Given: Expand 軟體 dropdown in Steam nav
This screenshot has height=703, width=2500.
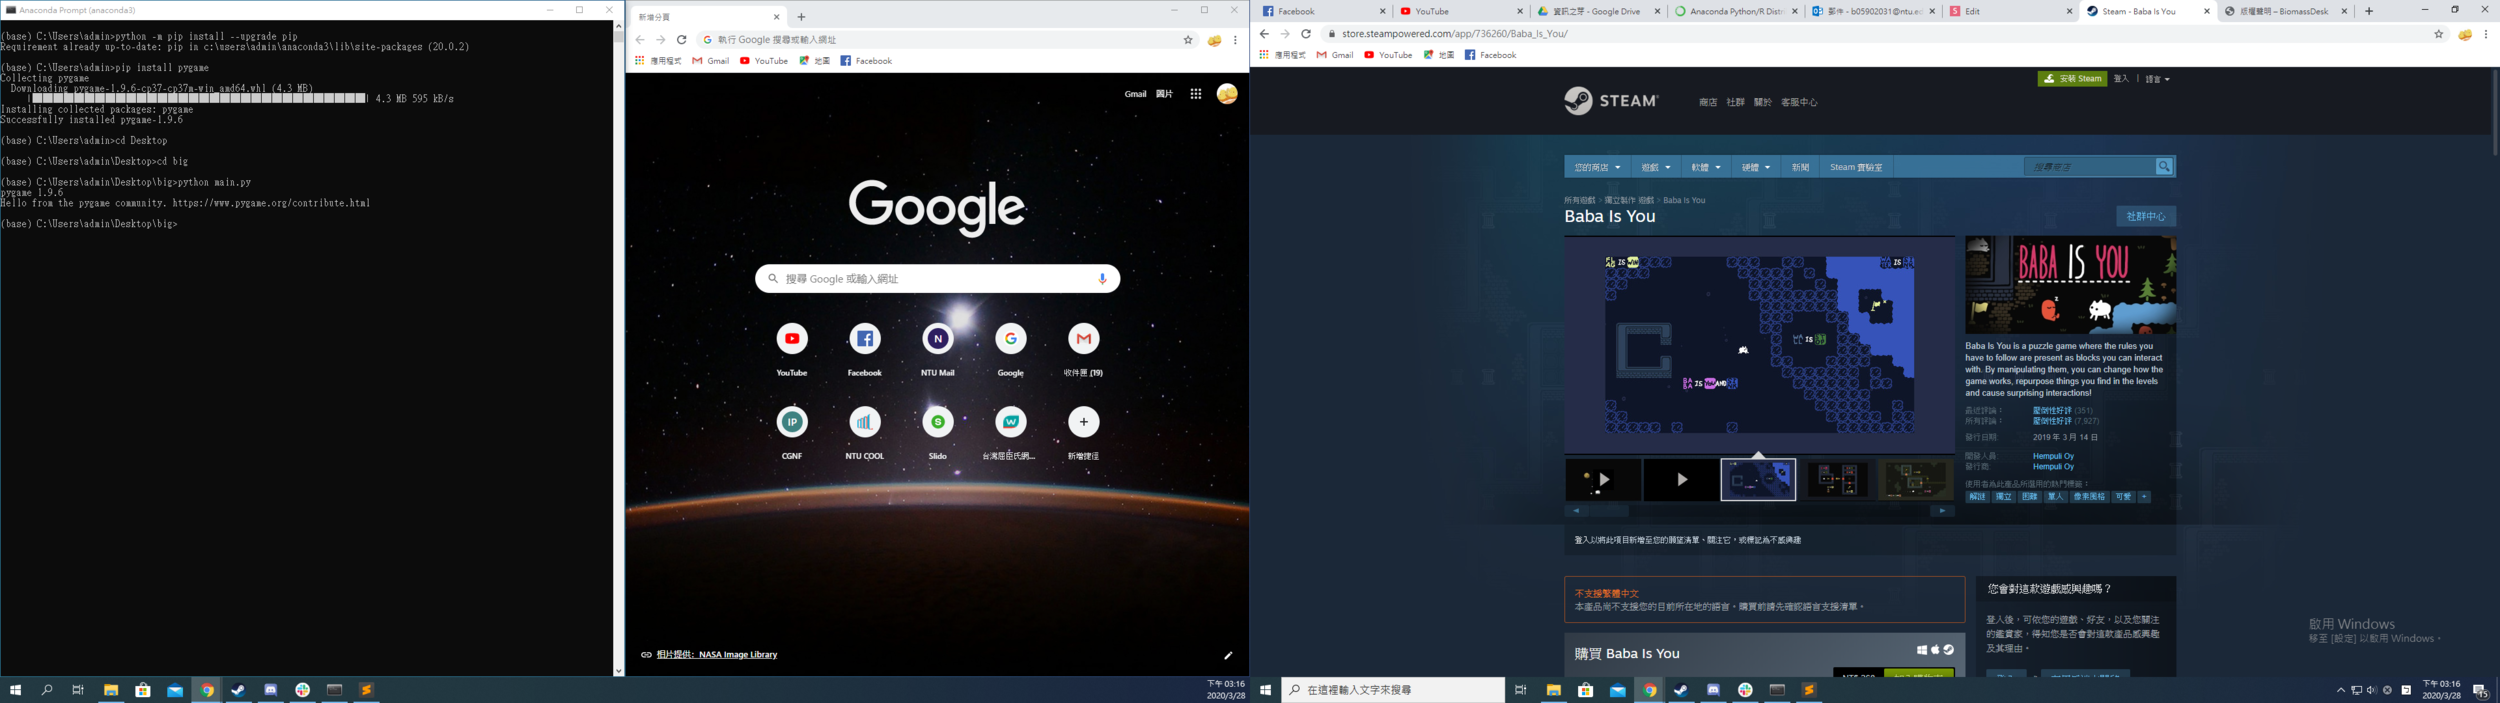Looking at the screenshot, I should point(1706,167).
